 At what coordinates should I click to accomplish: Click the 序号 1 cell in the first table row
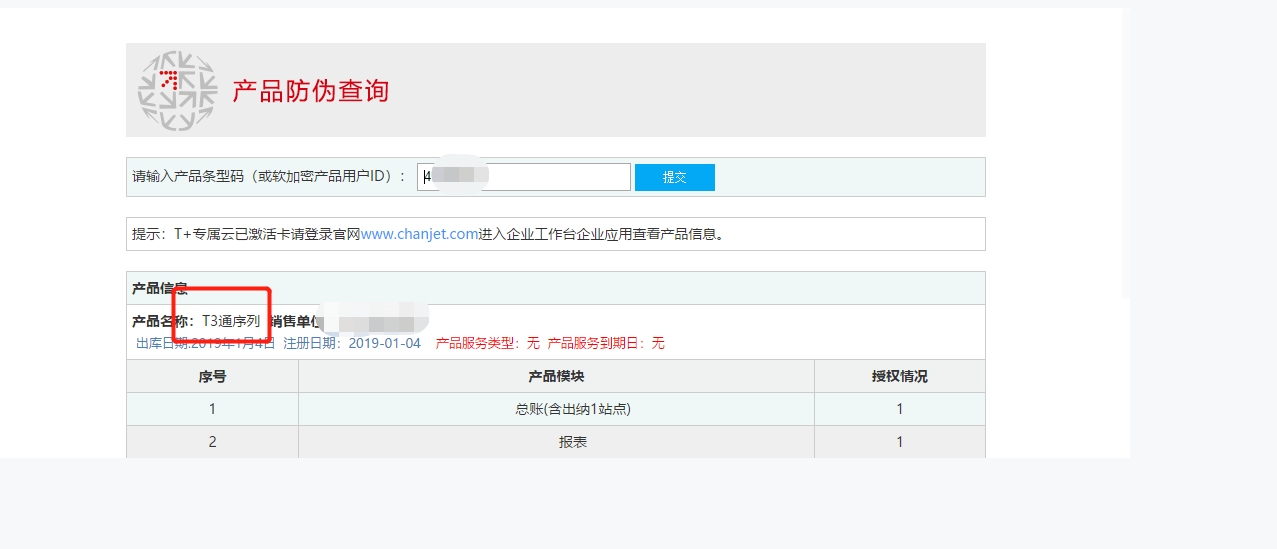pos(212,409)
